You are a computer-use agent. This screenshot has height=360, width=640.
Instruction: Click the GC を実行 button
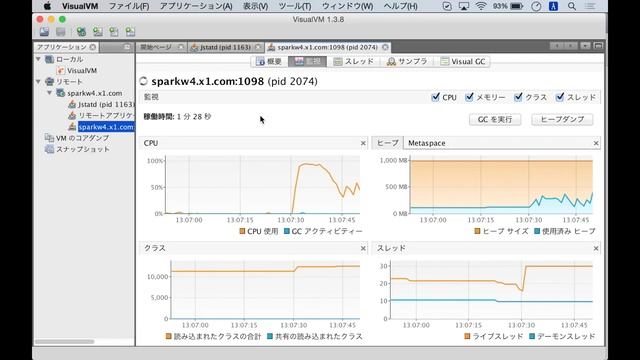[x=495, y=119]
